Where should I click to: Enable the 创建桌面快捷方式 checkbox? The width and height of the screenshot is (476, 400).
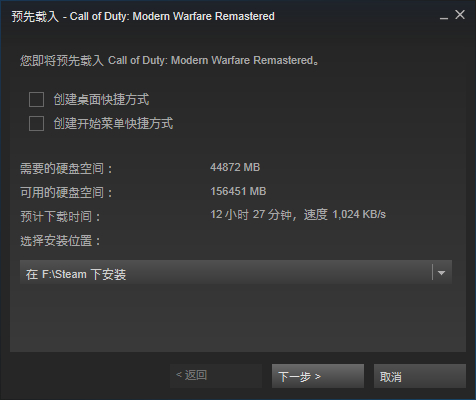click(36, 100)
